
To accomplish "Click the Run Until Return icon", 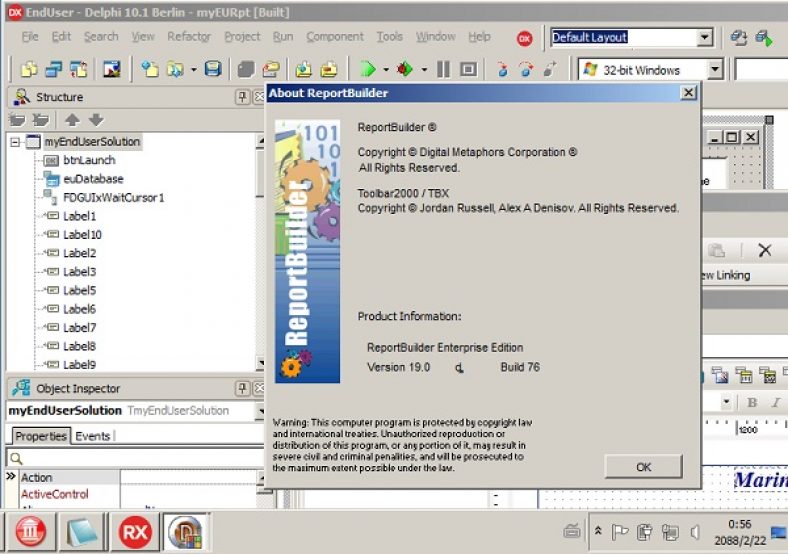I will point(550,69).
